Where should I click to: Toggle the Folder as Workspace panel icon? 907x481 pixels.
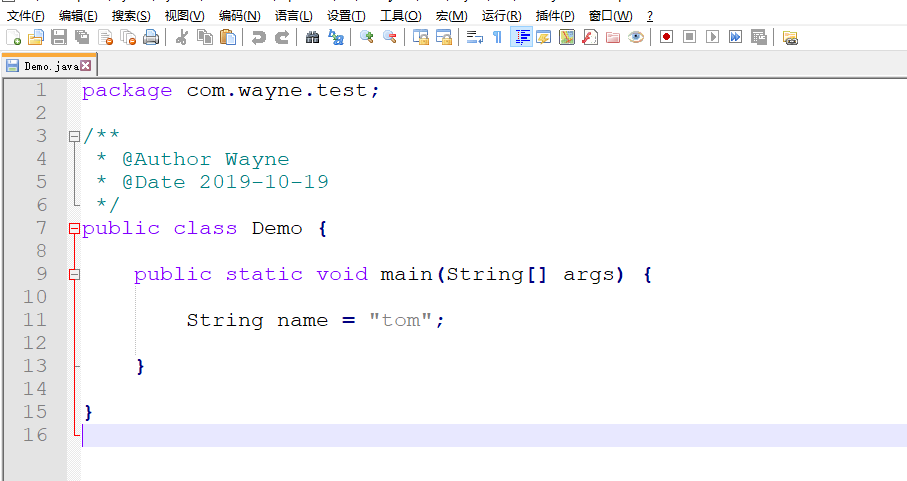(613, 38)
